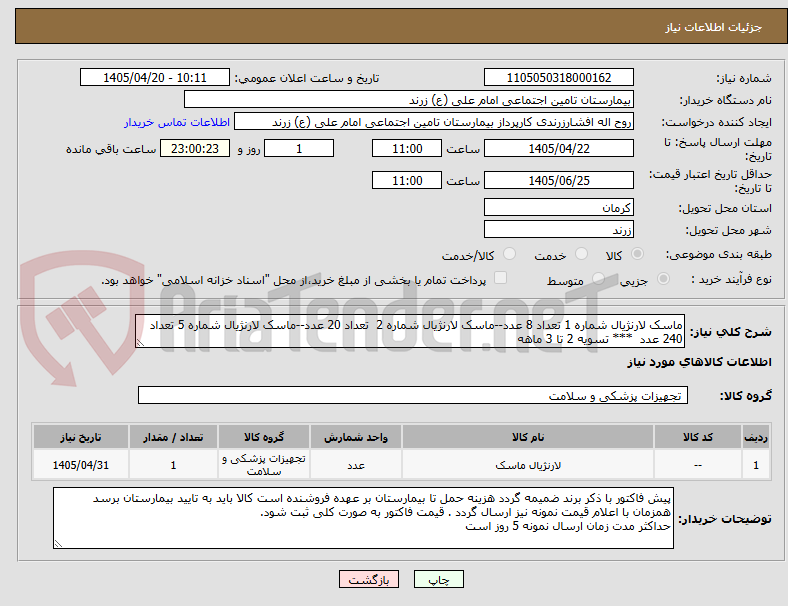
Task: Click the نام کالا column header
Action: [x=528, y=437]
